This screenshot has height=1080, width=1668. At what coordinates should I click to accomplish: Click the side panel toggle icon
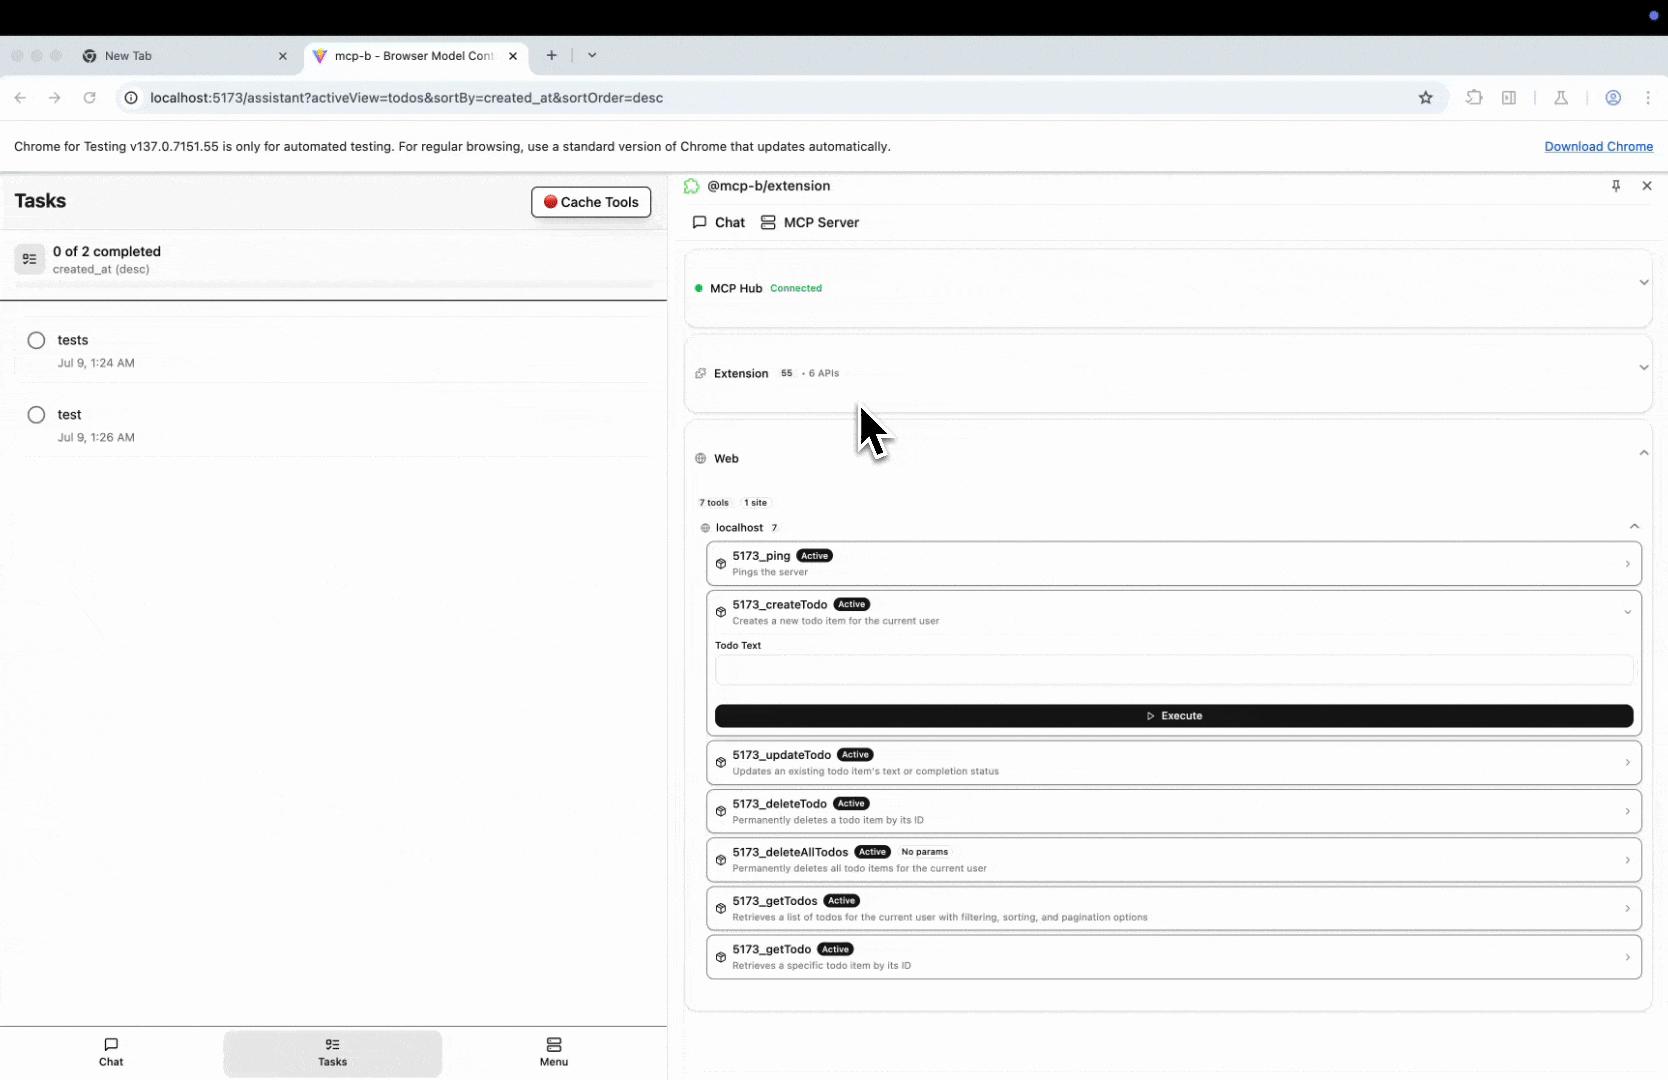click(x=1509, y=98)
